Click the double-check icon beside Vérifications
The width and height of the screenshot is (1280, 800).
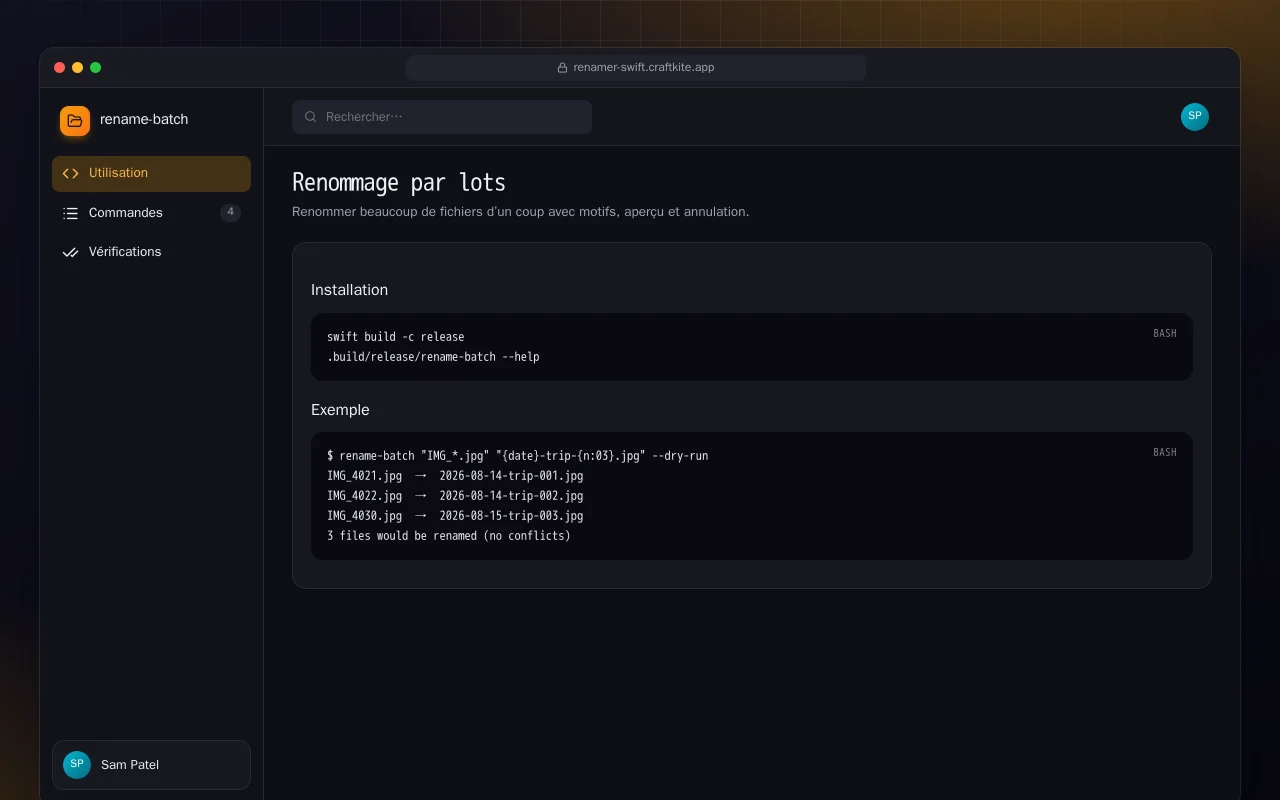coord(70,252)
